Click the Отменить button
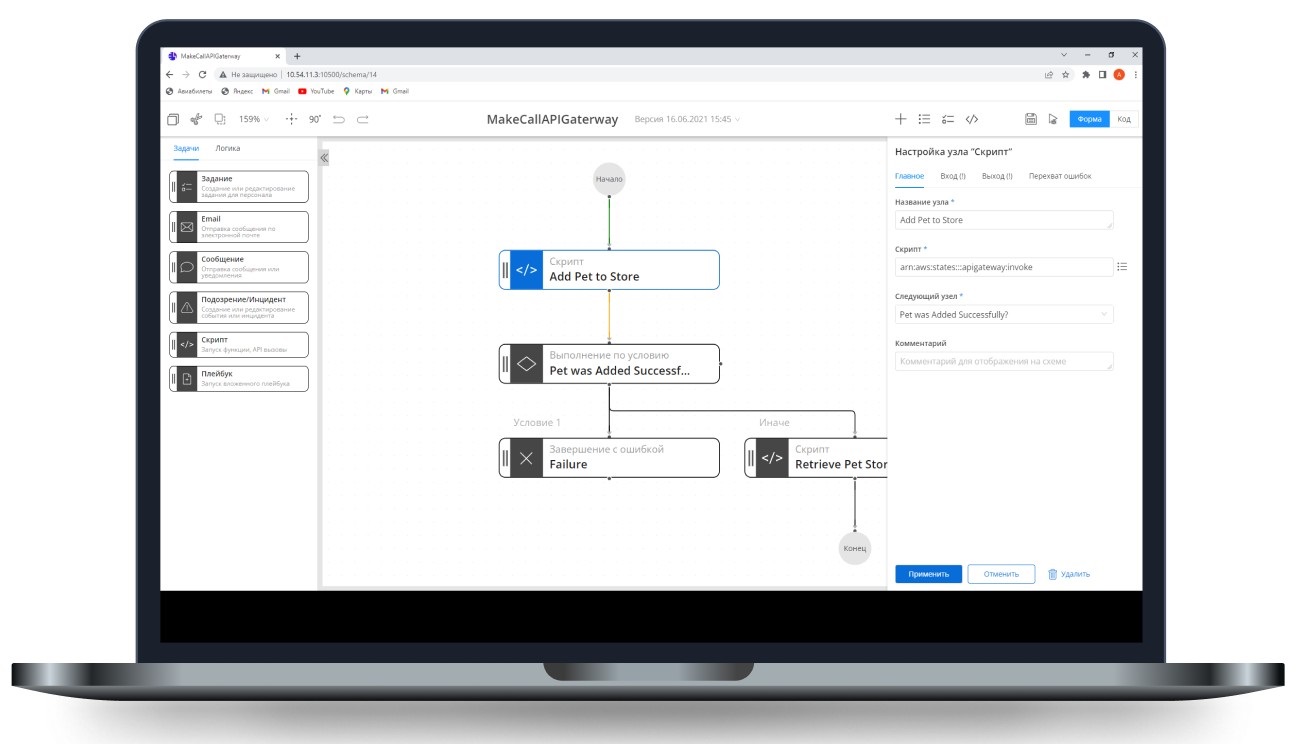The width and height of the screenshot is (1306, 744). coord(1001,574)
